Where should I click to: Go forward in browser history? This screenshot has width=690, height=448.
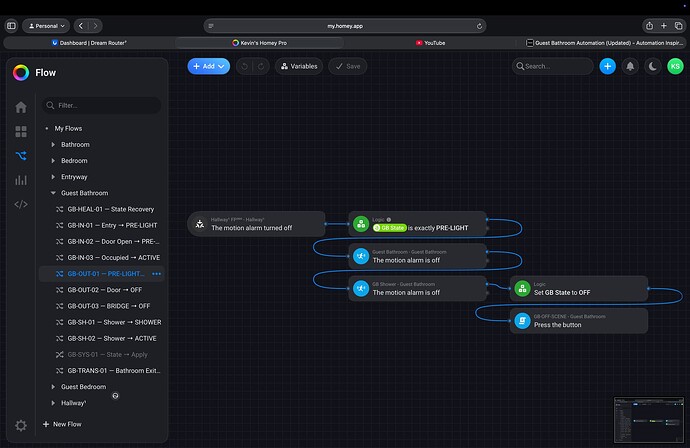point(95,26)
